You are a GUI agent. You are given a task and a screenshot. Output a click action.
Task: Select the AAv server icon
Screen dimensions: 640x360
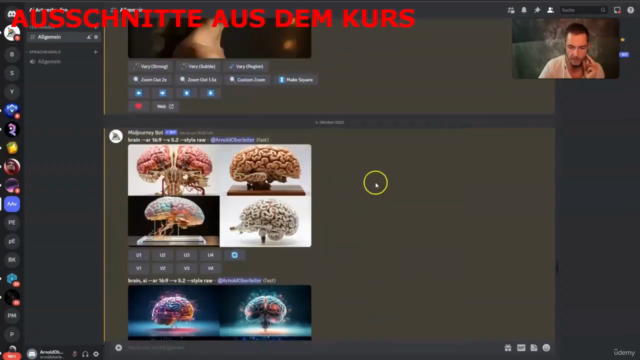12,204
